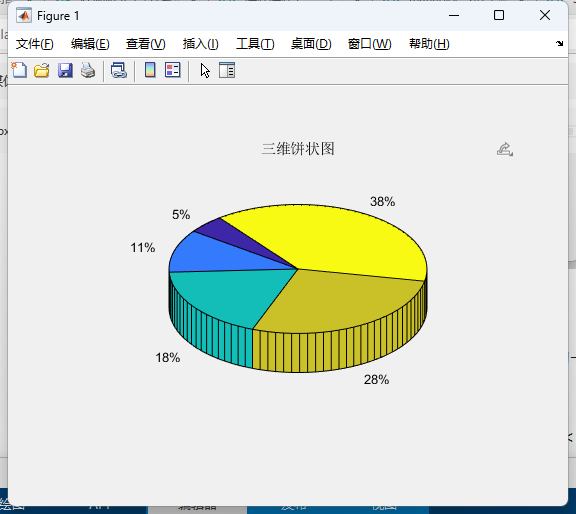Open the 窗口(W) menu
Image resolution: width=576 pixels, height=514 pixels.
[370, 44]
